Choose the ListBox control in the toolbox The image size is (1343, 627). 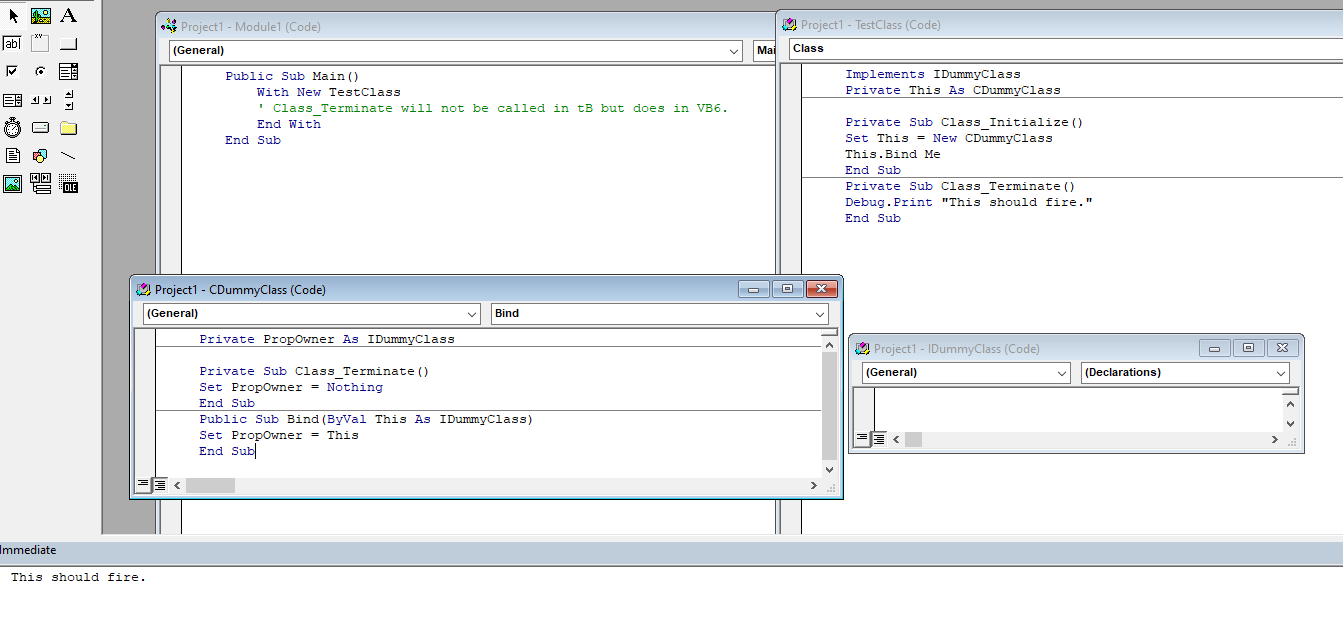coord(13,99)
